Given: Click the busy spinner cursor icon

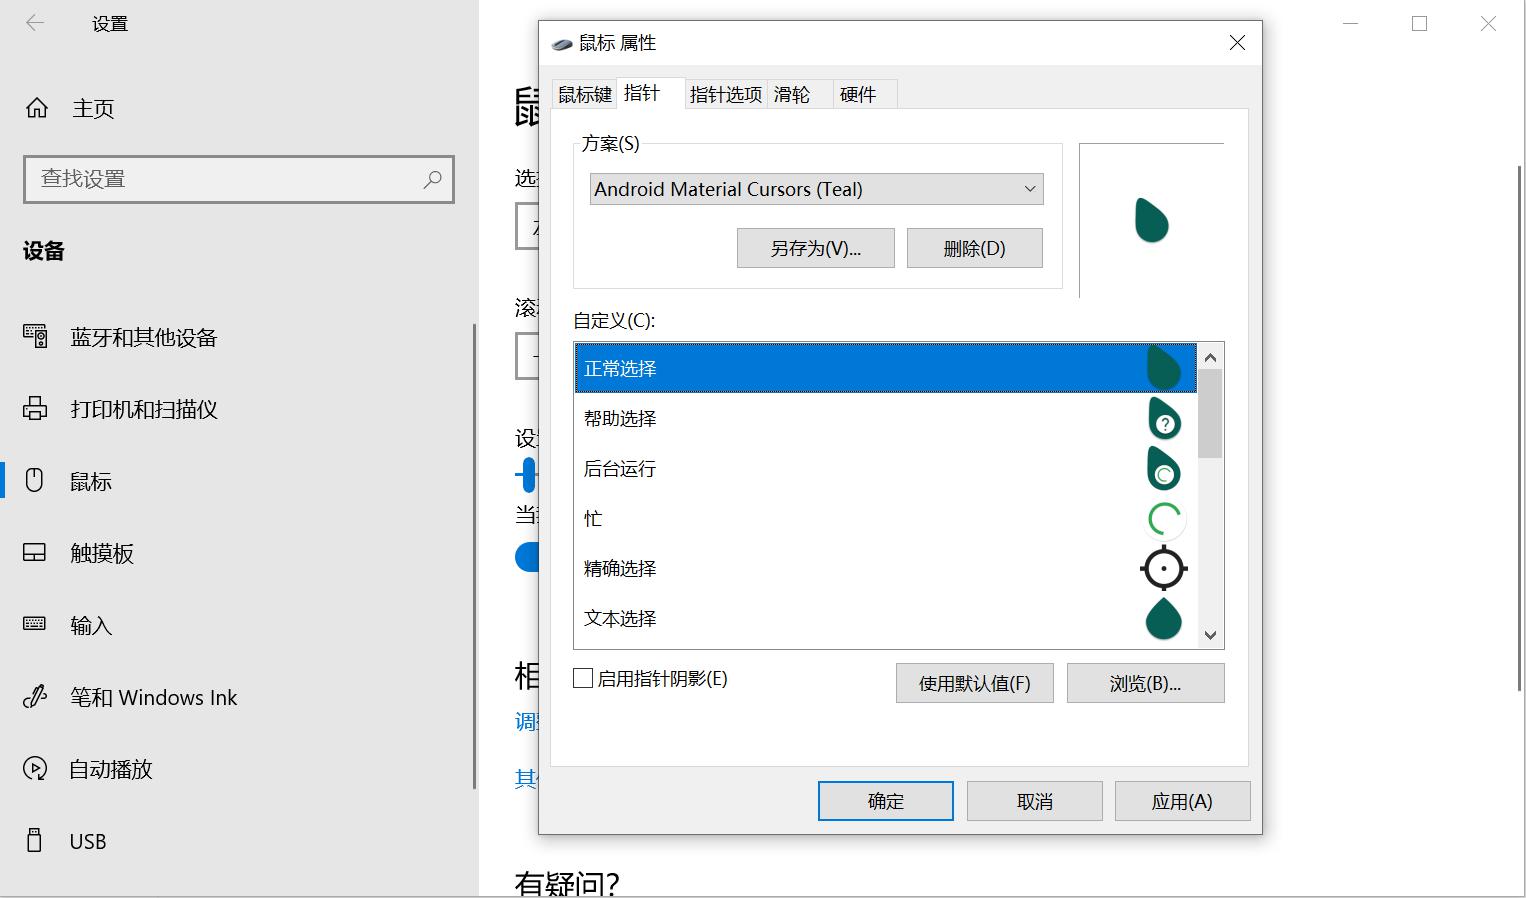Looking at the screenshot, I should point(1164,519).
